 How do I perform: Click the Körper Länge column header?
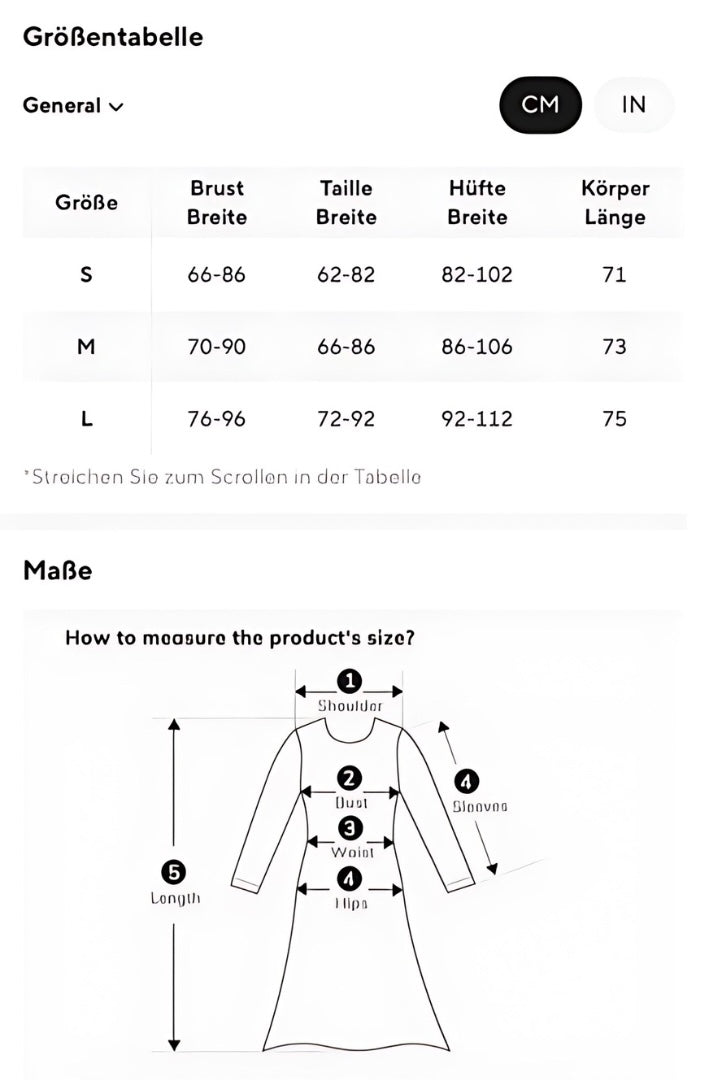tap(615, 202)
